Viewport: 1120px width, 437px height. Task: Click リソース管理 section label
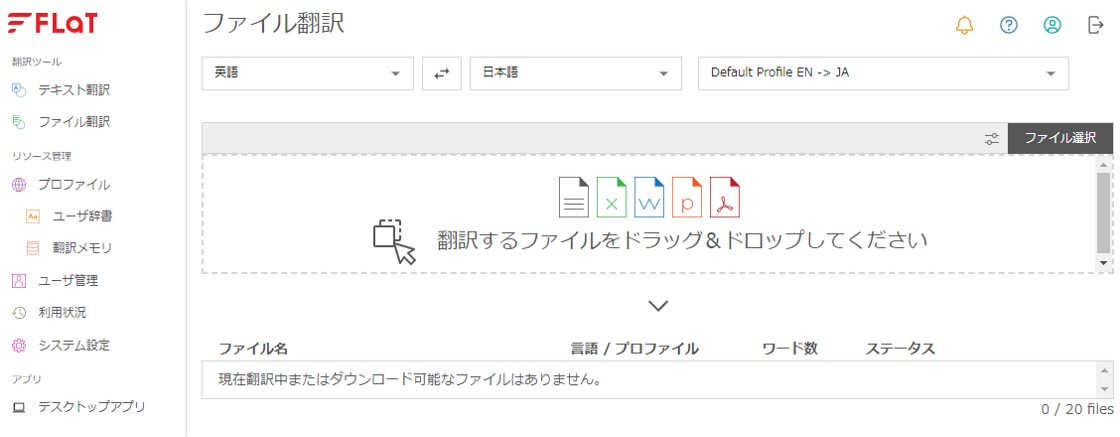(42, 156)
